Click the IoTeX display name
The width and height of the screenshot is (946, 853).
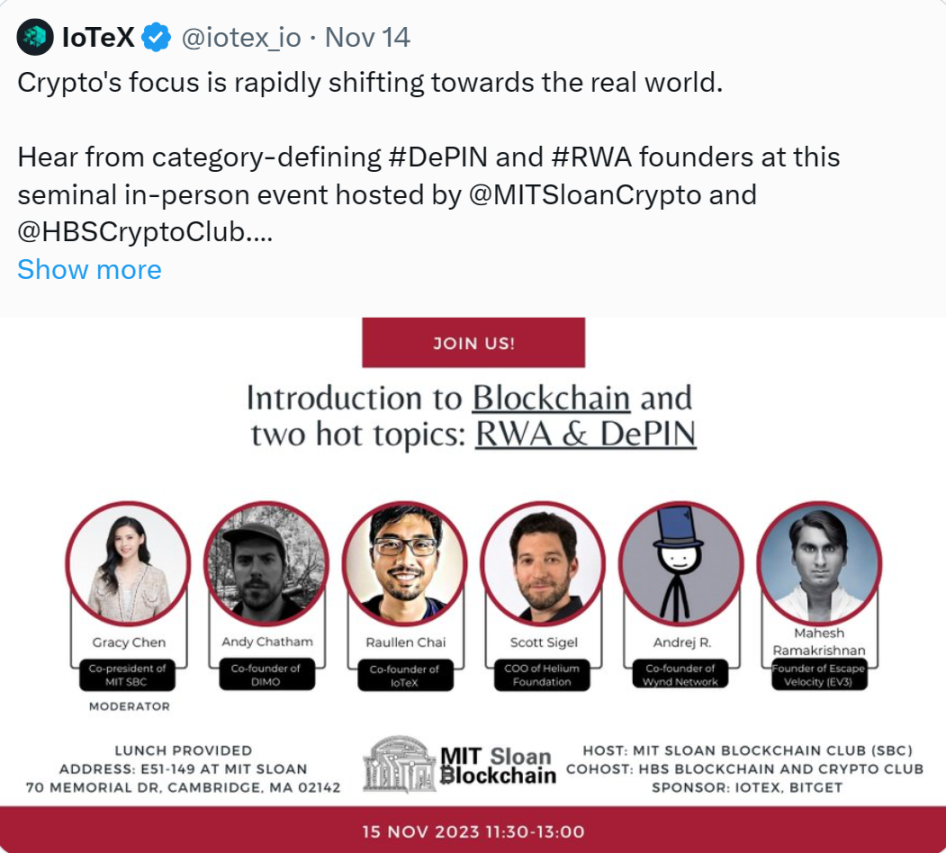click(98, 37)
